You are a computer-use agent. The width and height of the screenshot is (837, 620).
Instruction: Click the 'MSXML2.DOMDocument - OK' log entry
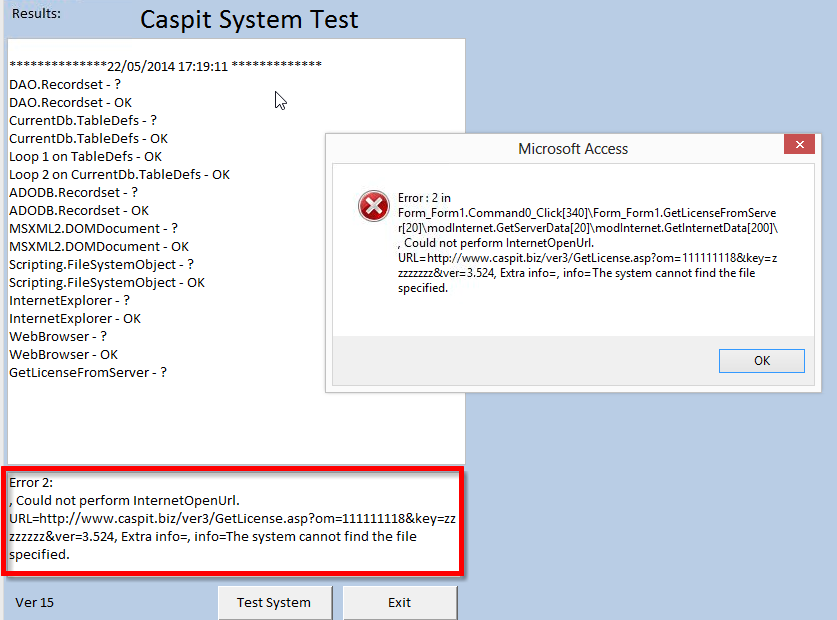click(99, 247)
